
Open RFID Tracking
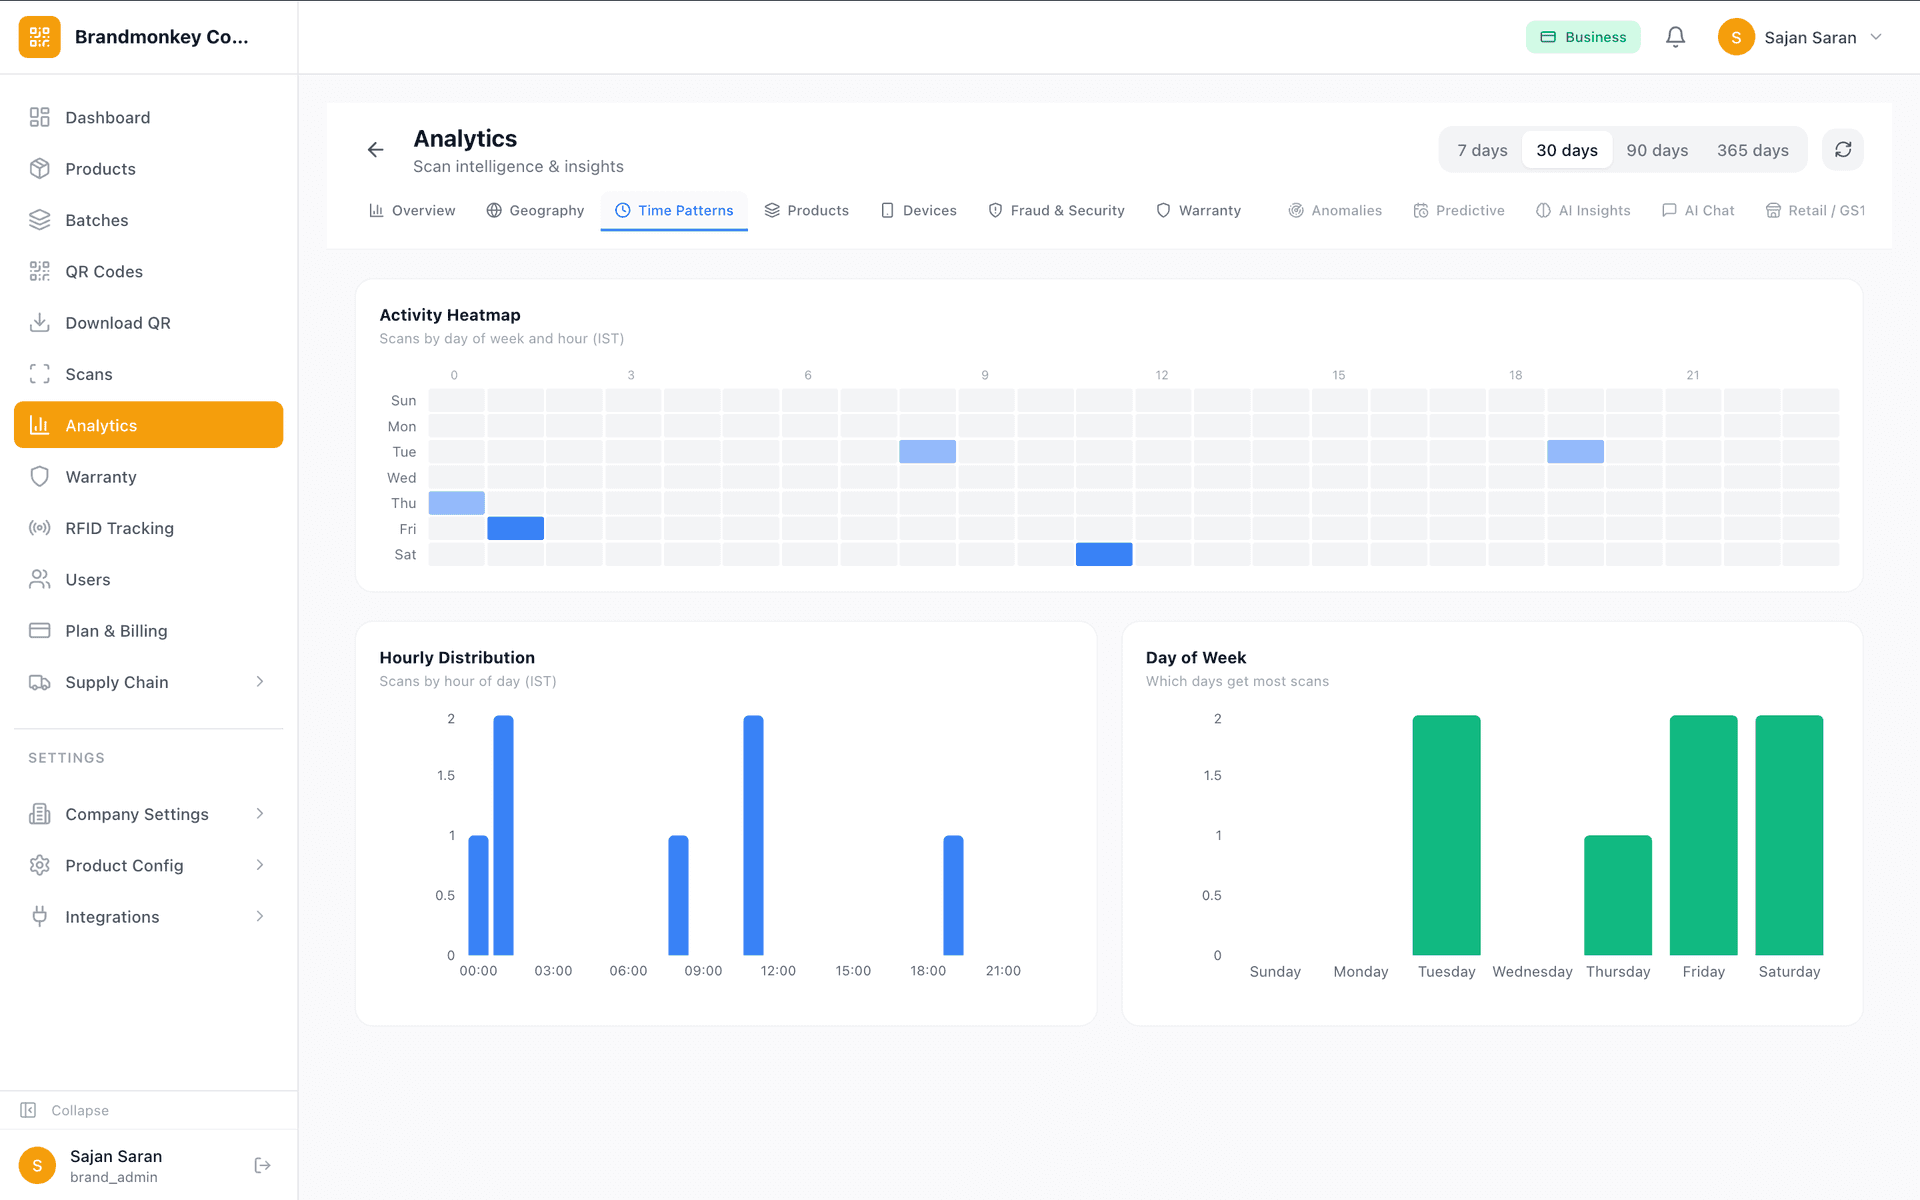[118, 528]
